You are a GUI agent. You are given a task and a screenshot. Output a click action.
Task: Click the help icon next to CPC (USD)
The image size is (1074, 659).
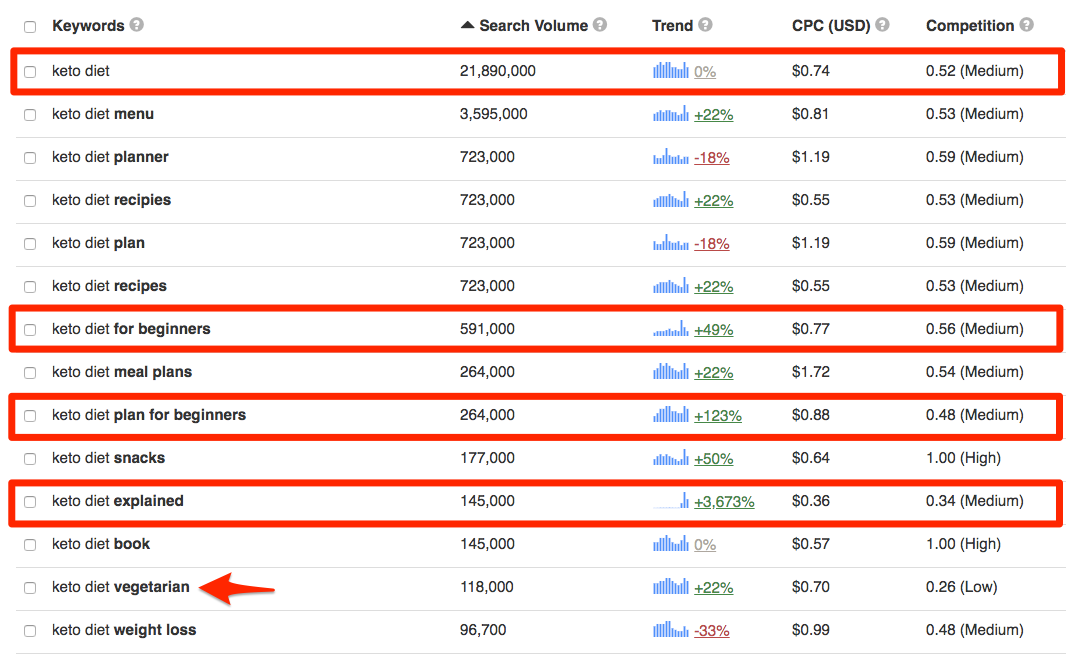[x=882, y=25]
